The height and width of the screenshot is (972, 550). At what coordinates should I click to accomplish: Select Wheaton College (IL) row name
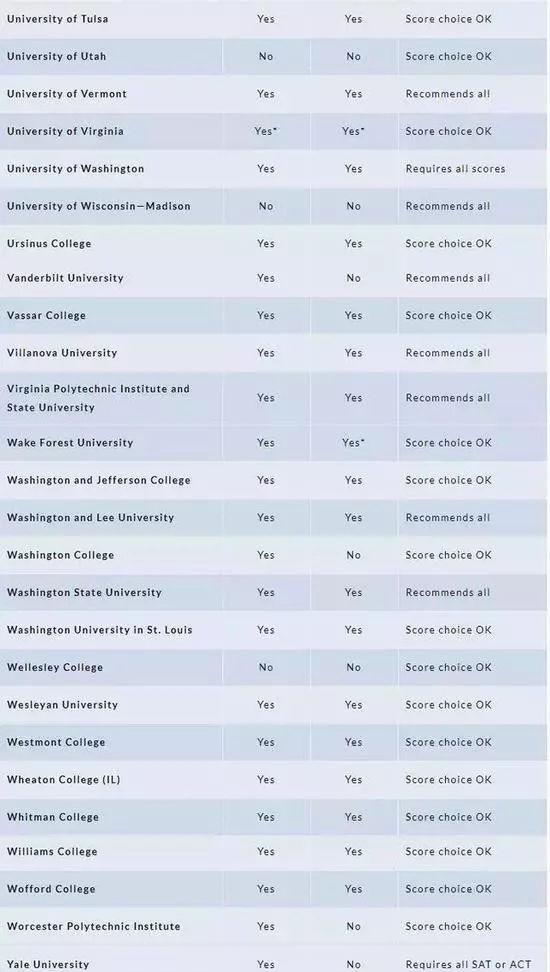click(x=63, y=780)
